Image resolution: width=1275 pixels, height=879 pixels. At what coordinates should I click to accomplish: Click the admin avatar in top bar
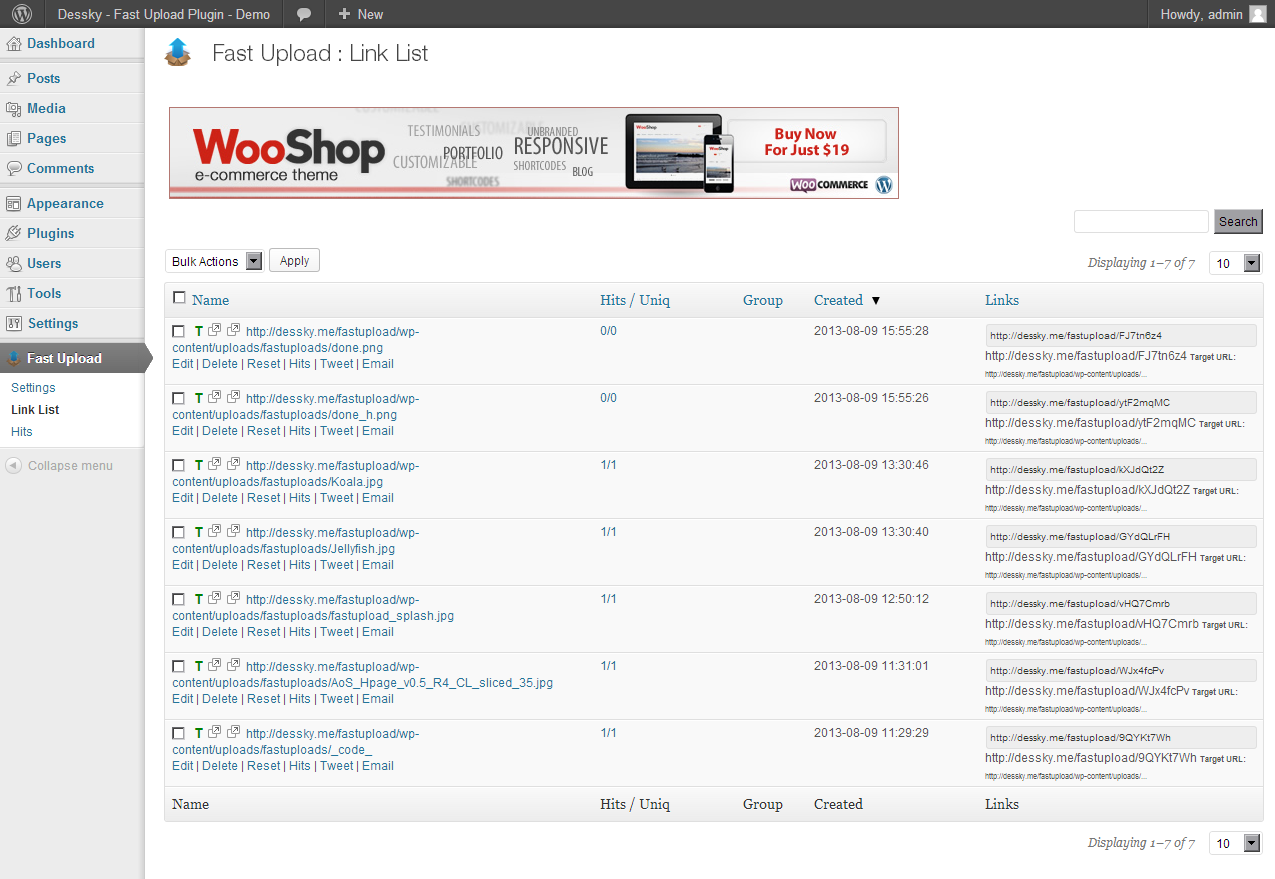point(1257,14)
